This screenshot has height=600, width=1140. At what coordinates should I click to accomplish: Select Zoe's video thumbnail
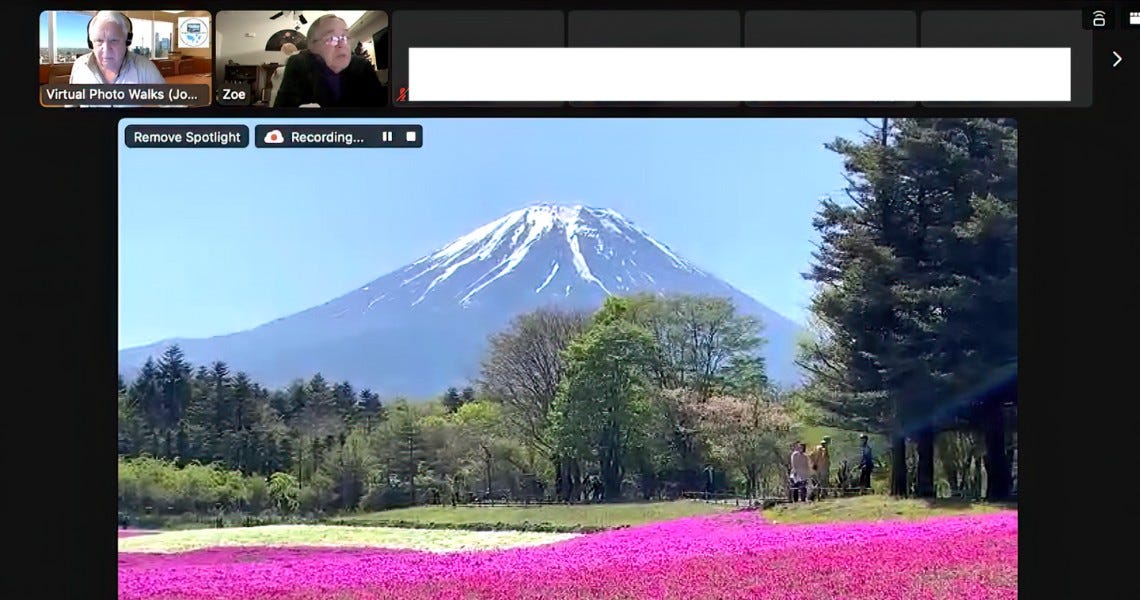[x=303, y=55]
